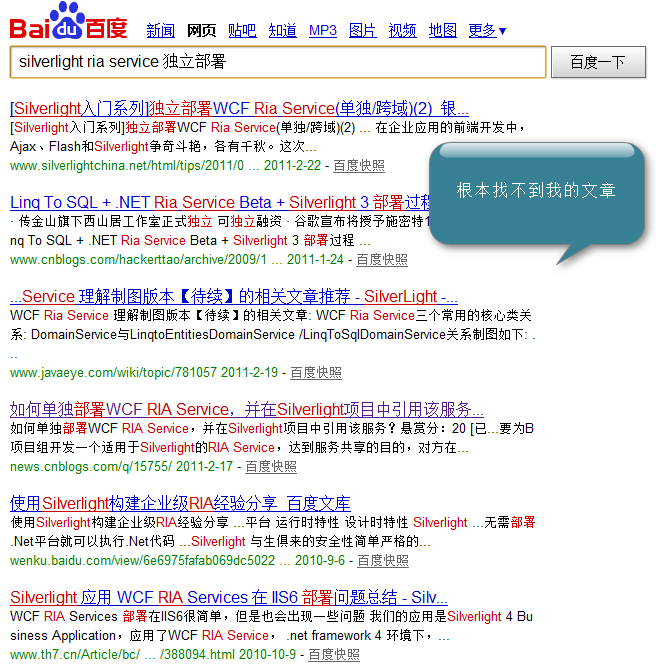656x671 pixels.
Task: Open result 如何单独部署WCF RIA Service
Action: (x=247, y=410)
